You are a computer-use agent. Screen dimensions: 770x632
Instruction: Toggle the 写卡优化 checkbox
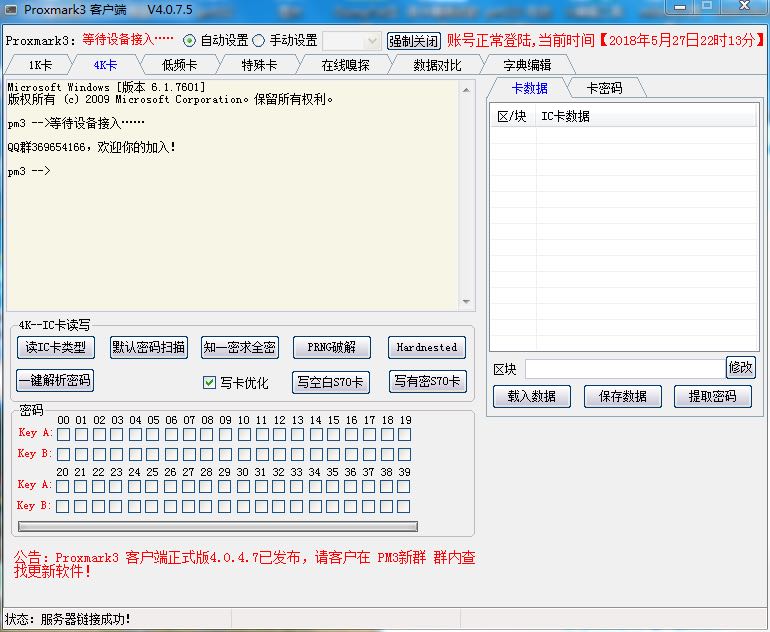209,383
